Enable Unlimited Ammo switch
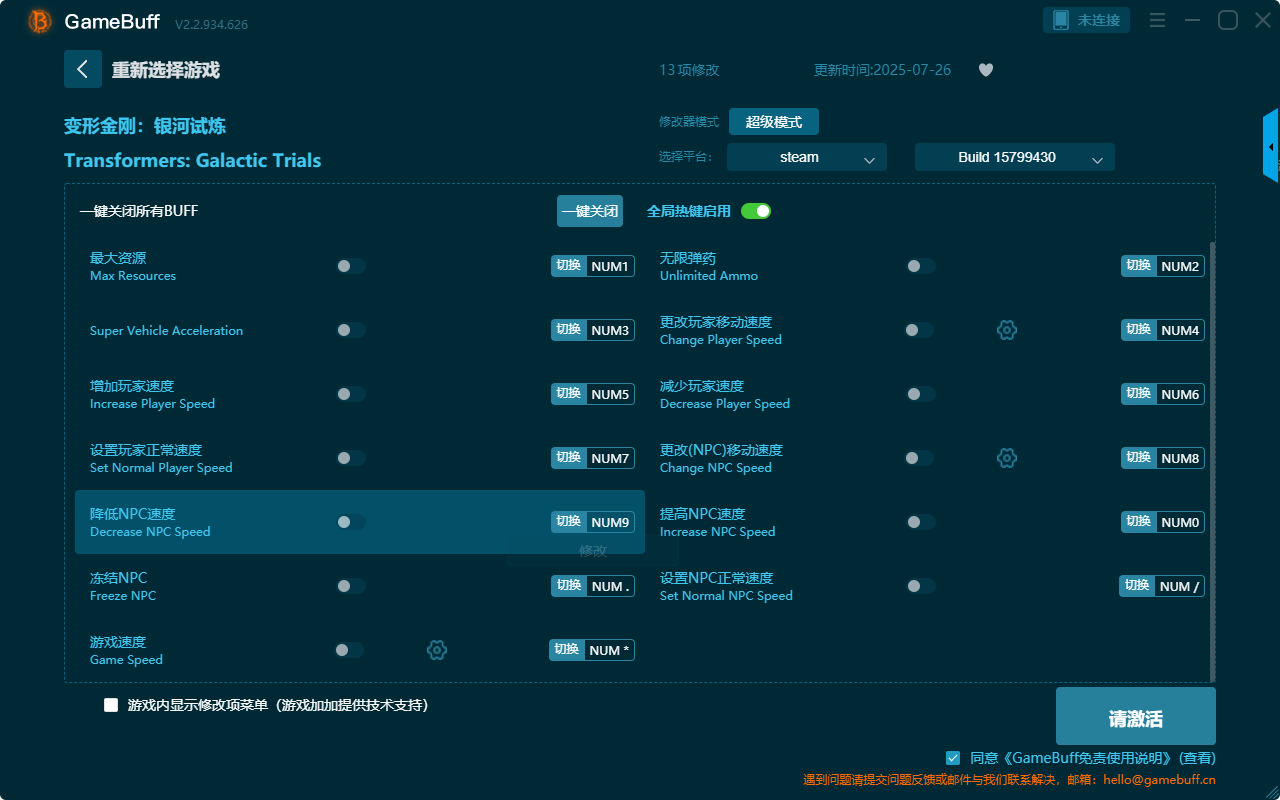The height and width of the screenshot is (800, 1280). [920, 266]
